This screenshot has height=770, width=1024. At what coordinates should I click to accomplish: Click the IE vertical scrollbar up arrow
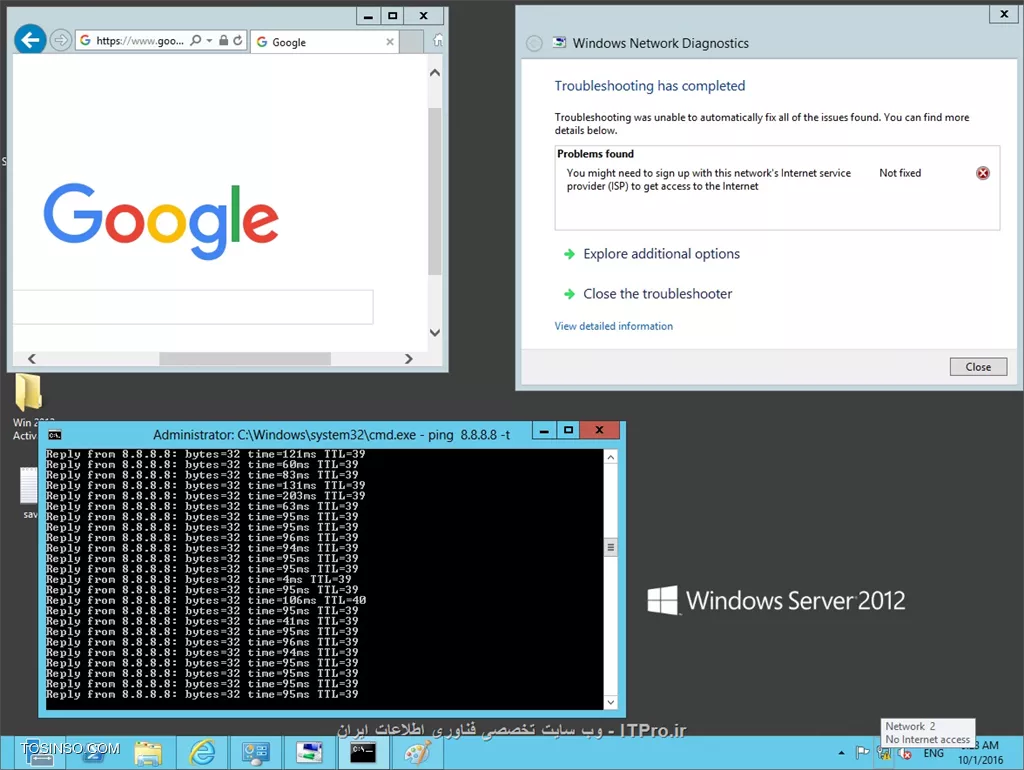coord(435,72)
